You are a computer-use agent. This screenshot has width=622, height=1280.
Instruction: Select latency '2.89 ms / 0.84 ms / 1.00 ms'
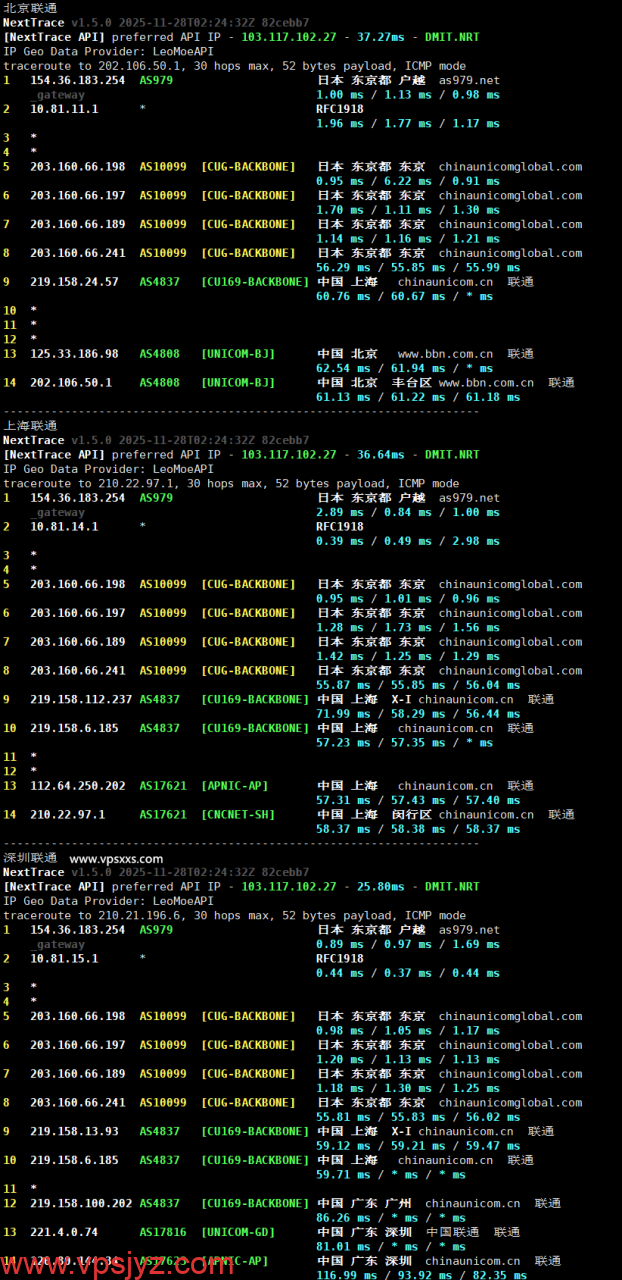click(x=408, y=512)
